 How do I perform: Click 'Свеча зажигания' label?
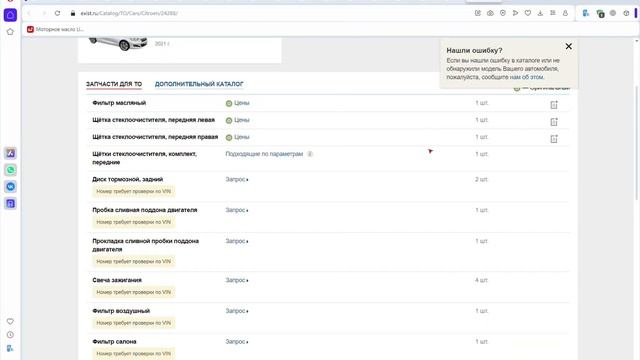(117, 280)
